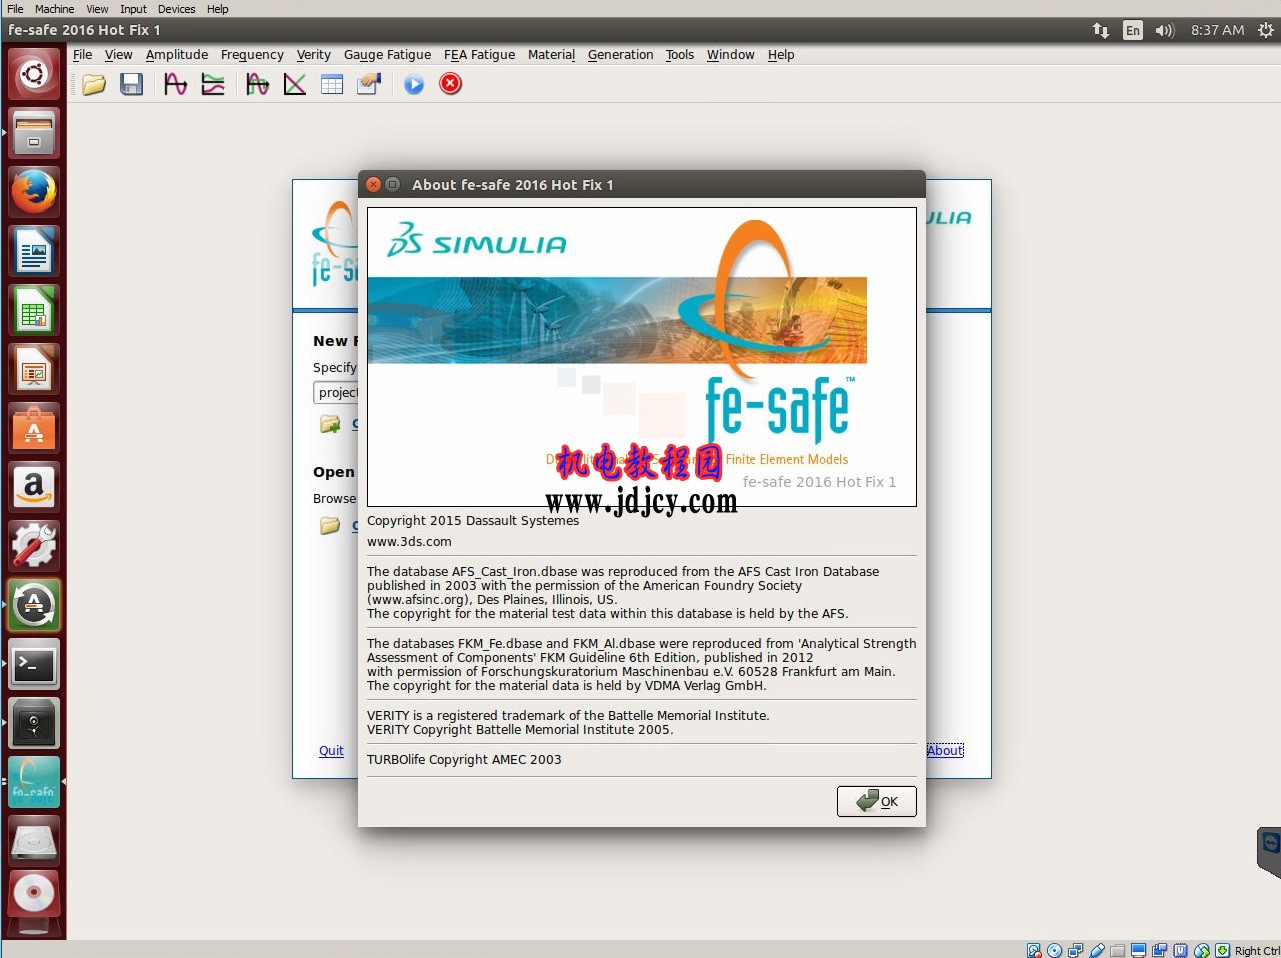Open the VirtualBox Machine menu
Image resolution: width=1281 pixels, height=958 pixels.
tap(54, 9)
